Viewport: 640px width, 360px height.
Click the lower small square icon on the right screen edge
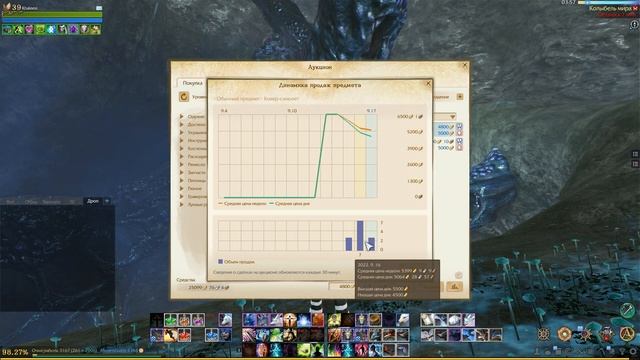point(635,164)
